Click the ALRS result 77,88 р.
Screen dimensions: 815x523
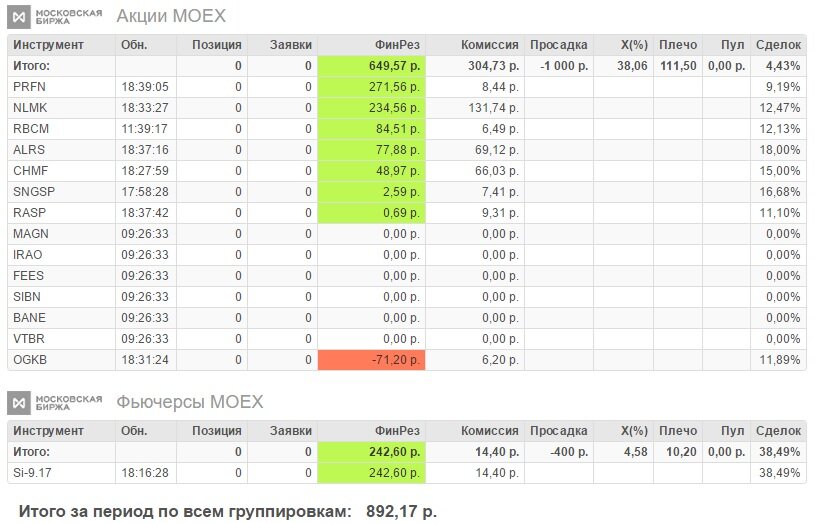(398, 150)
